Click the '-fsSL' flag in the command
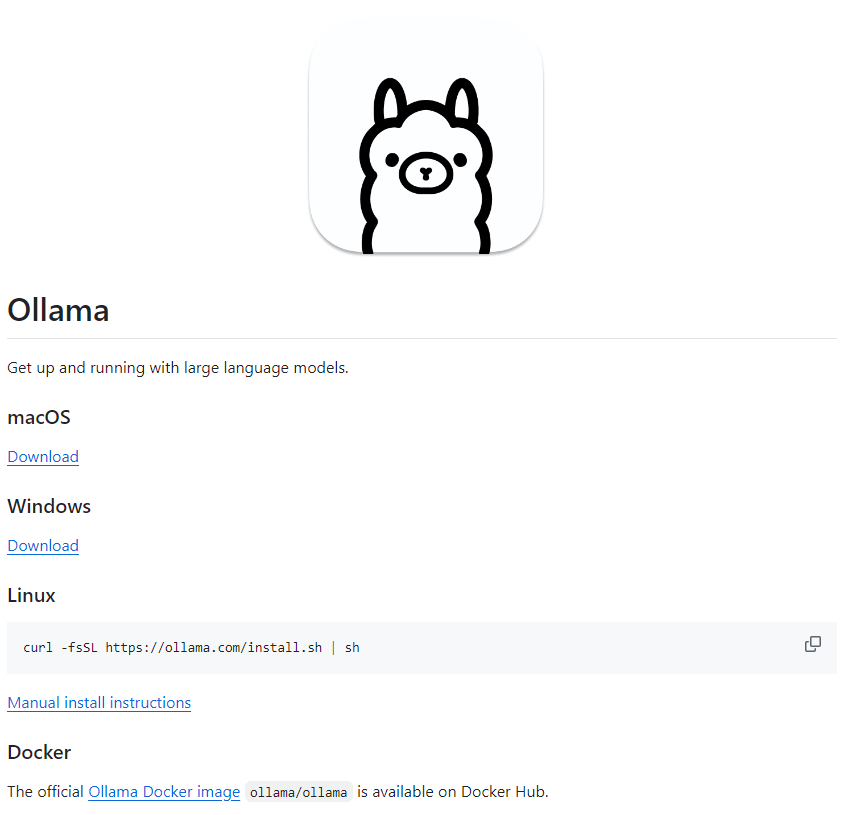This screenshot has height=815, width=841. pos(79,648)
